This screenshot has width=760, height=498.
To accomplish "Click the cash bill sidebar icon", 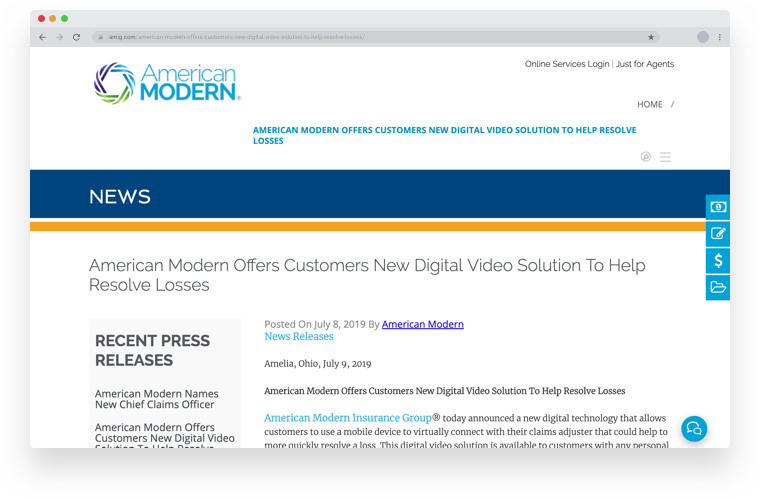I will 718,207.
